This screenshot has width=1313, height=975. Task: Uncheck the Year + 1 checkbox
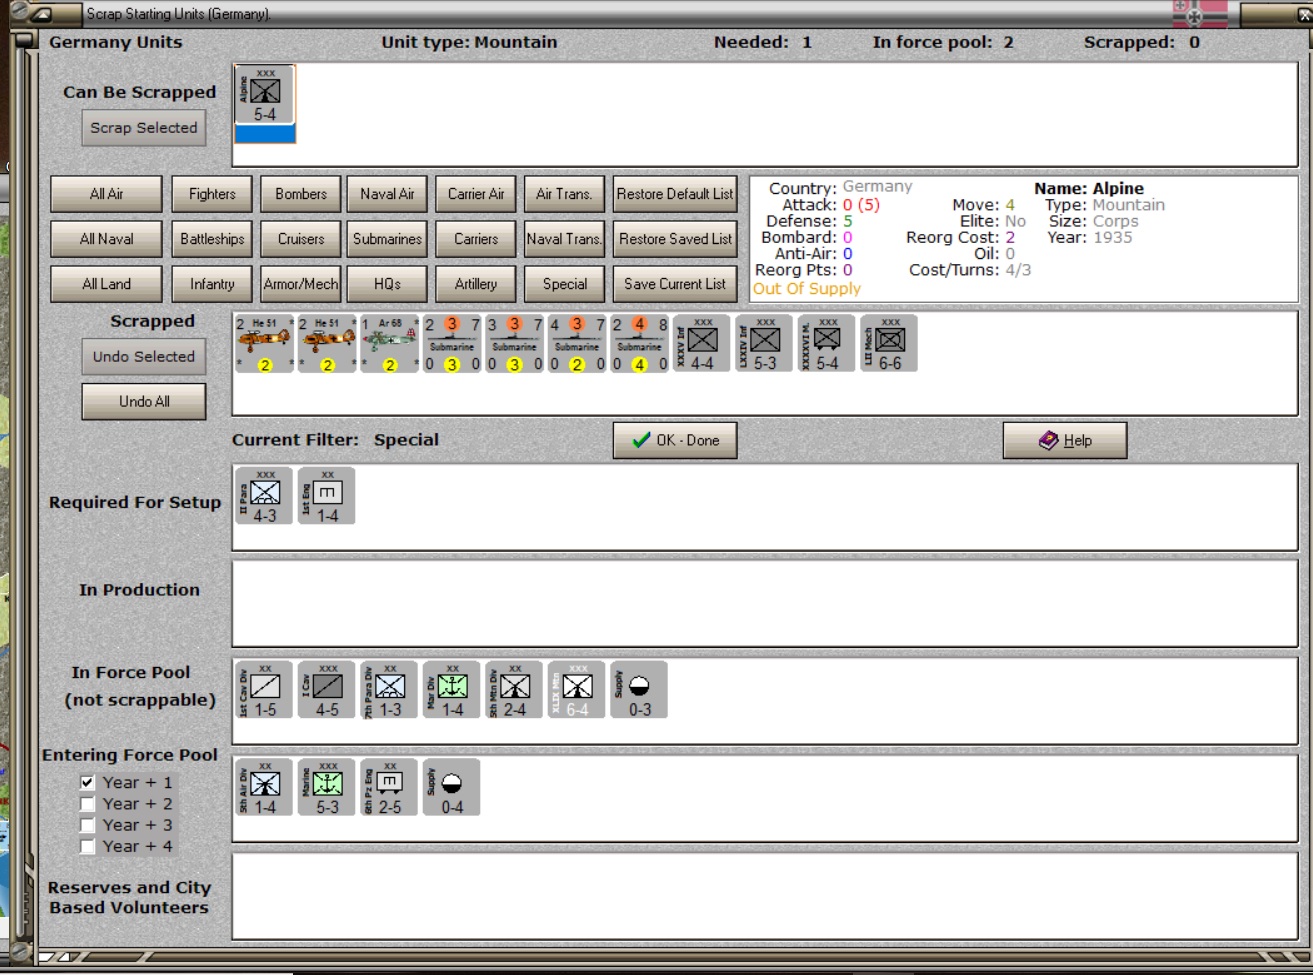point(88,783)
